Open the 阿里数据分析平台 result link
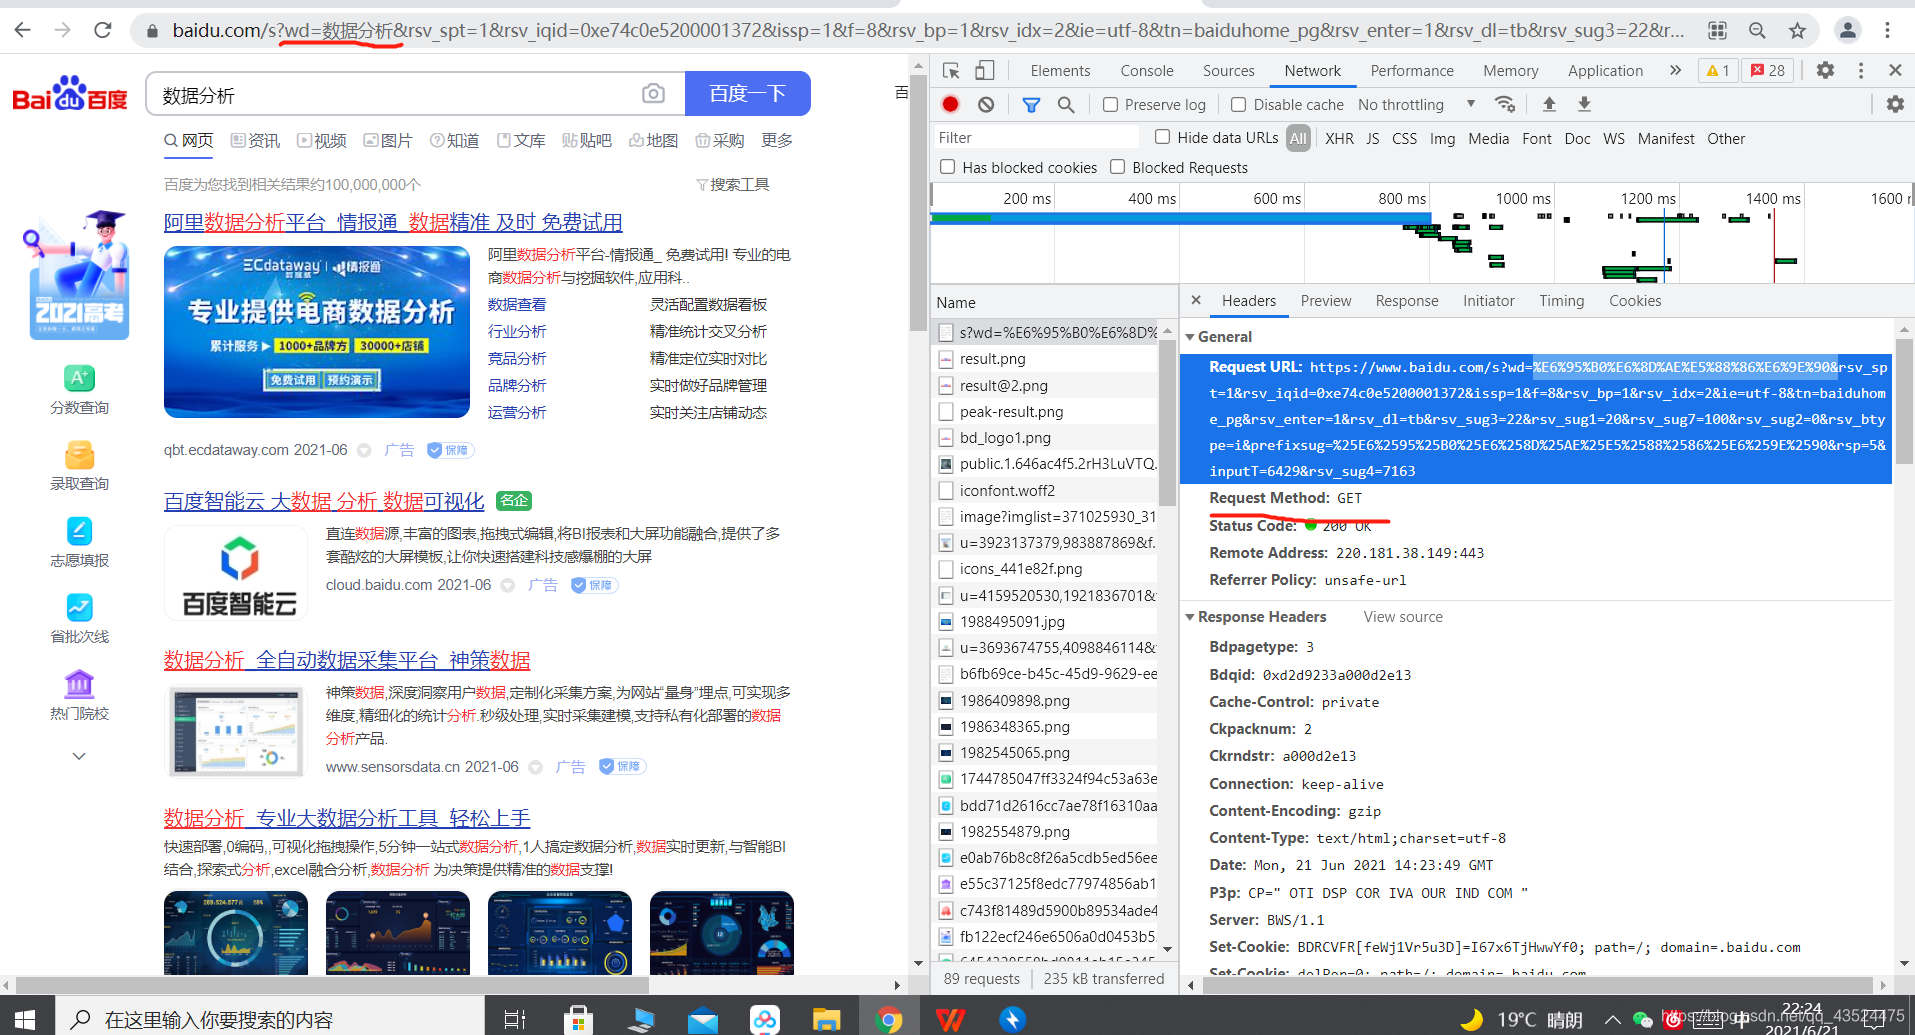The height and width of the screenshot is (1035, 1915). click(393, 222)
